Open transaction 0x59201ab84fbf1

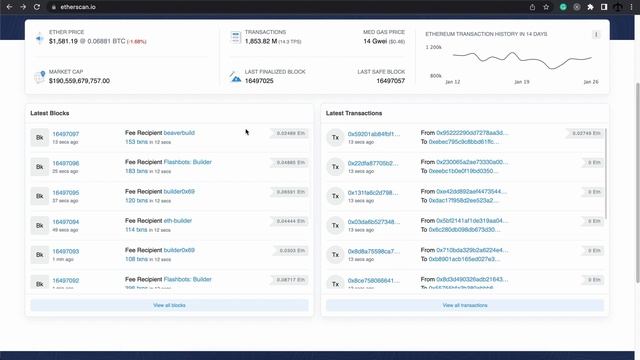(x=374, y=134)
